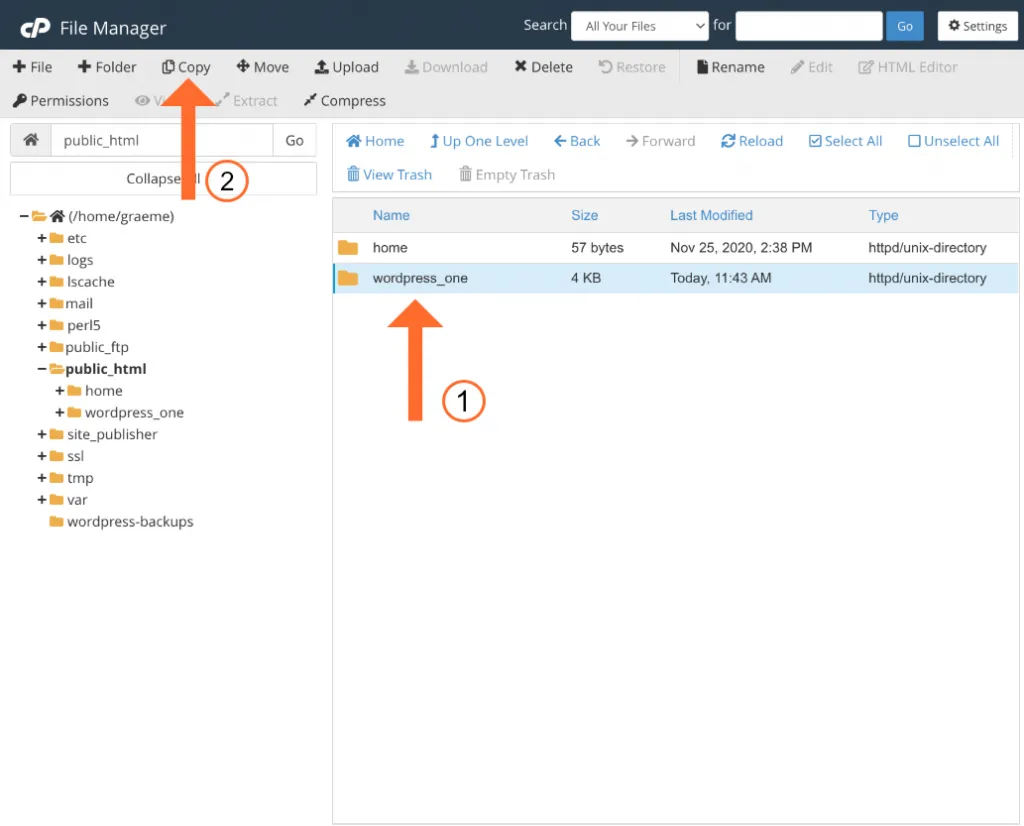Open the HTML Editor
This screenshot has width=1024, height=826.
tap(908, 67)
